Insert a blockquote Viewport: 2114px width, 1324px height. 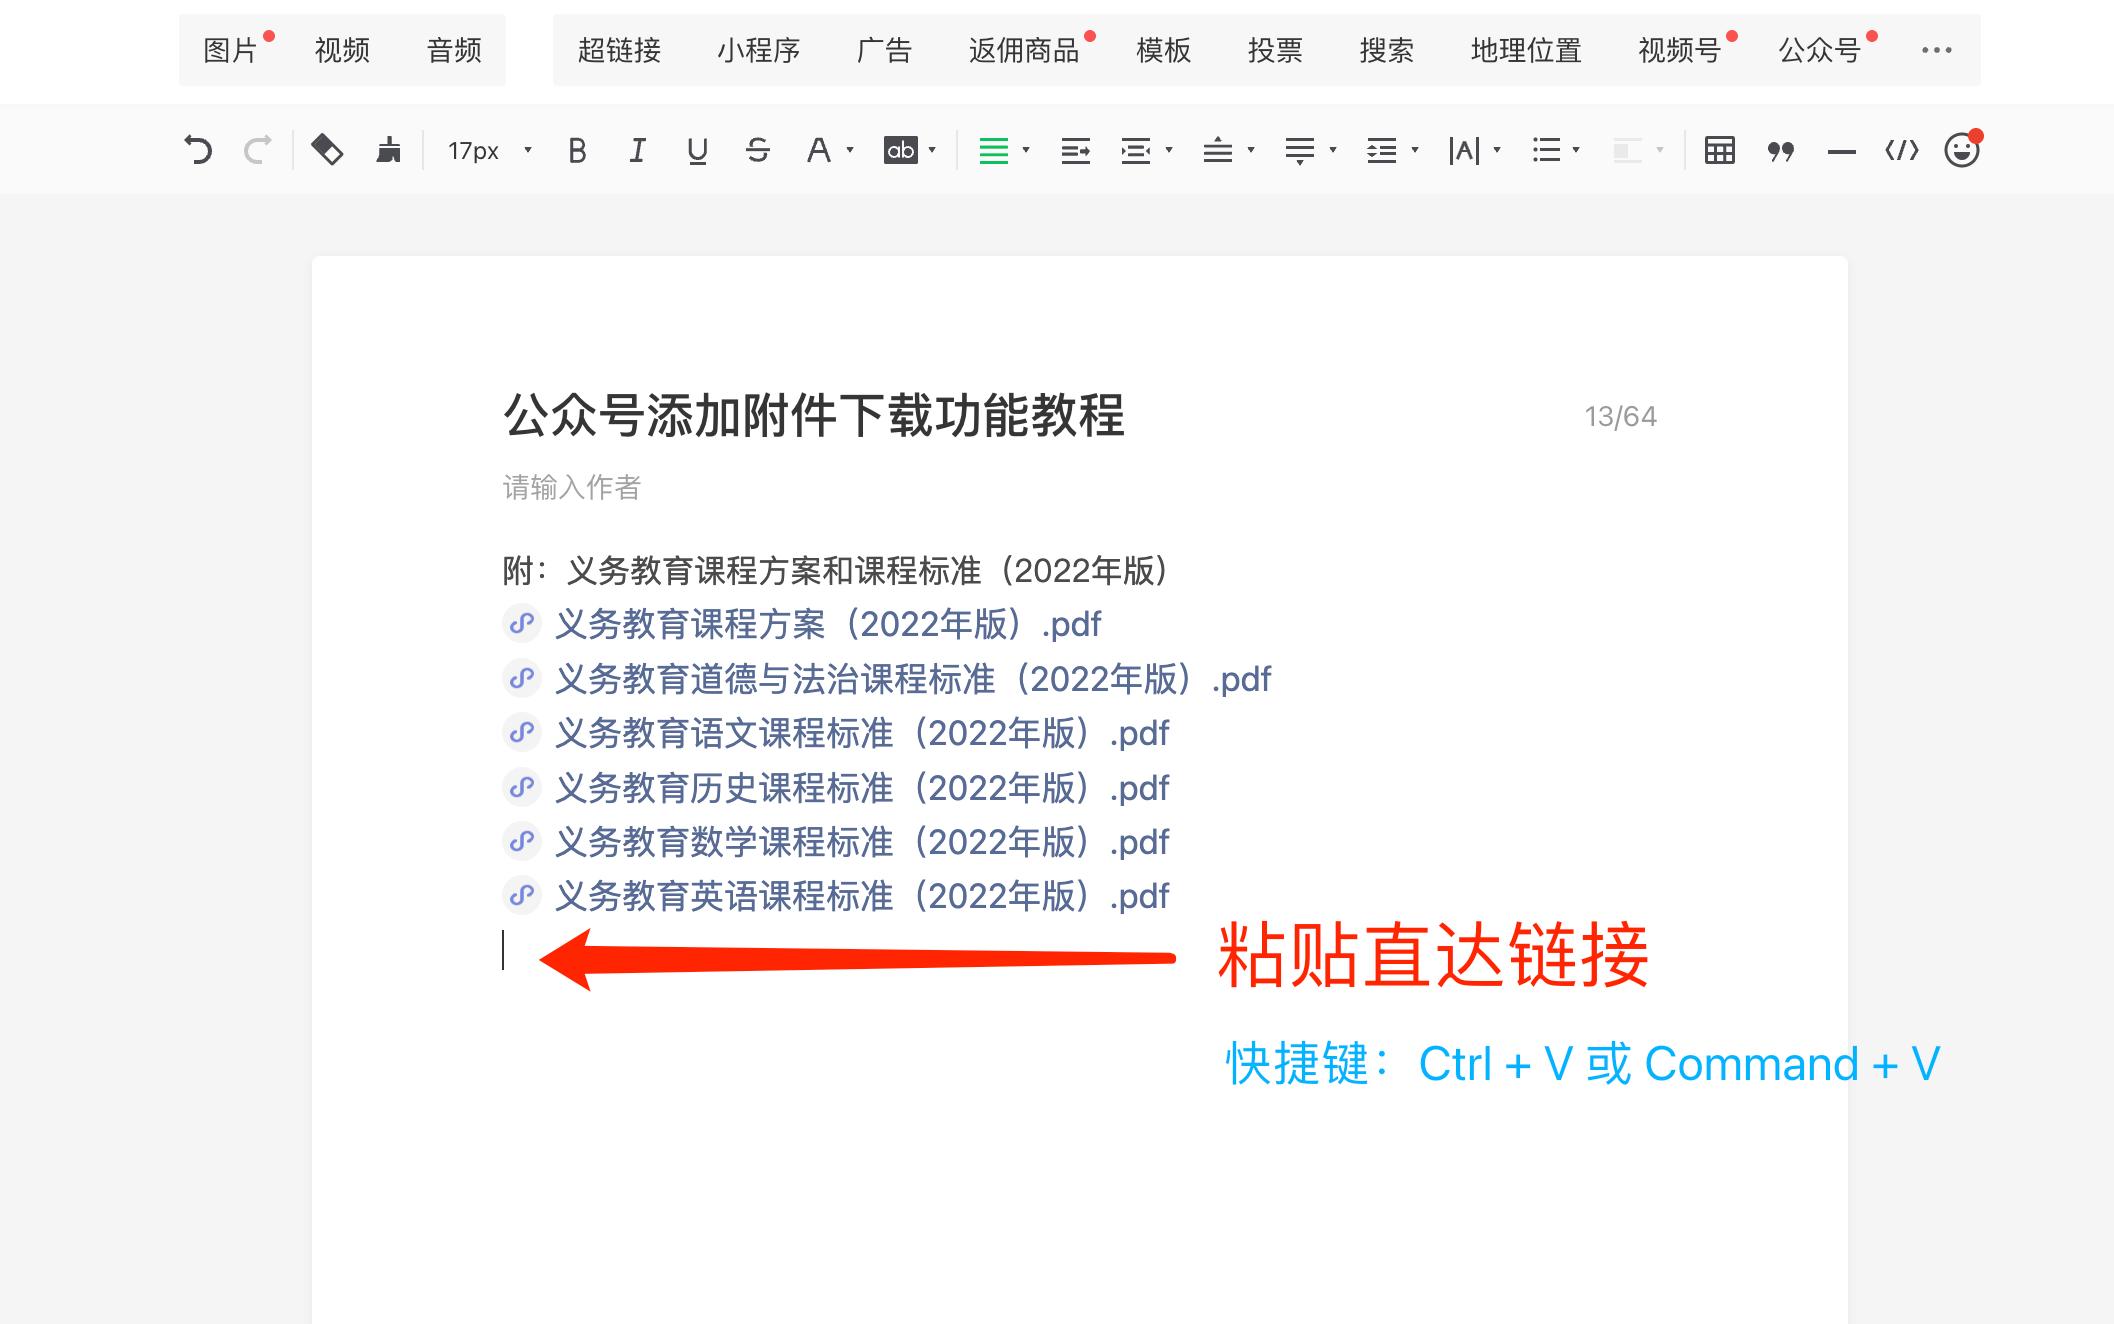pos(1780,149)
